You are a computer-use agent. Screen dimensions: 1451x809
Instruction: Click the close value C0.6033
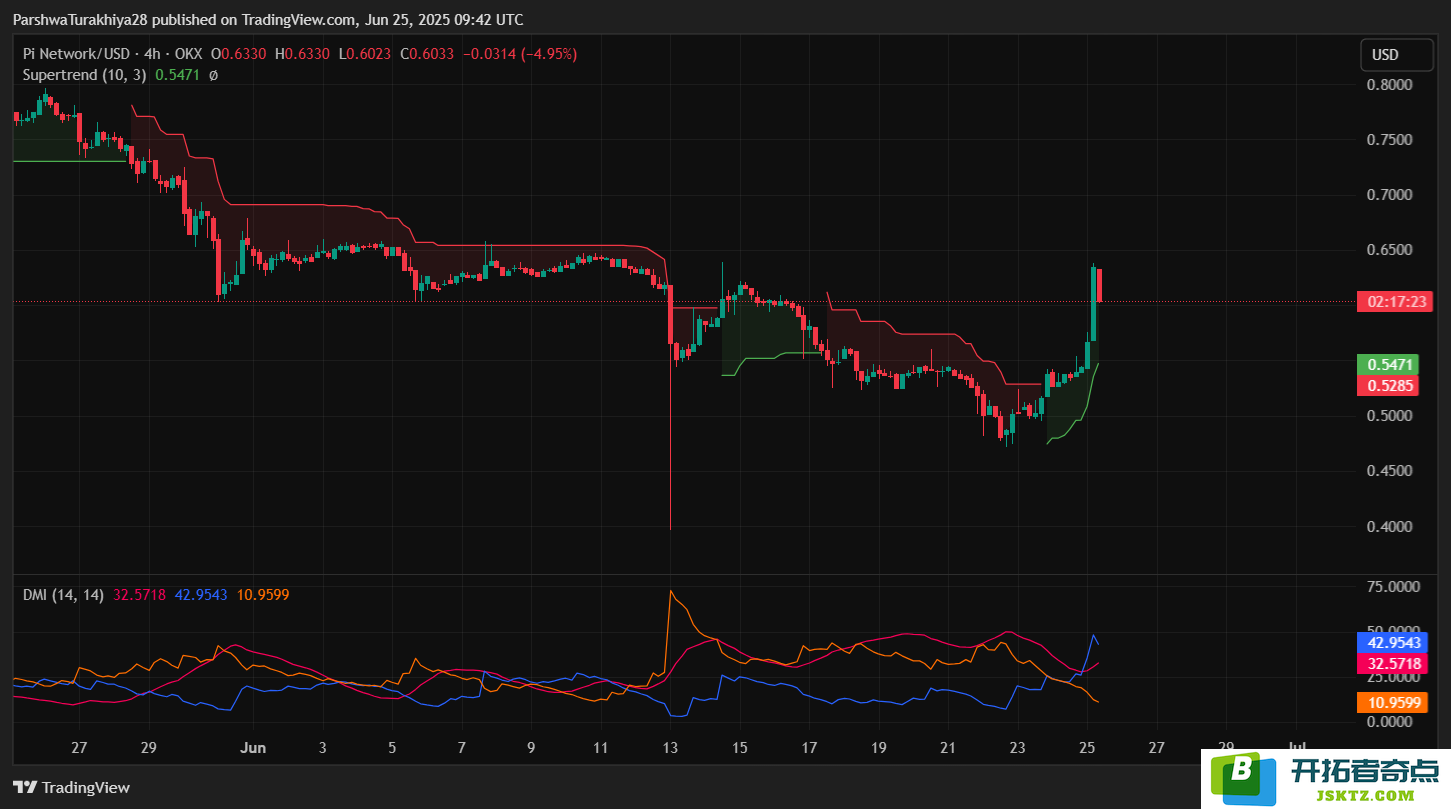point(425,54)
